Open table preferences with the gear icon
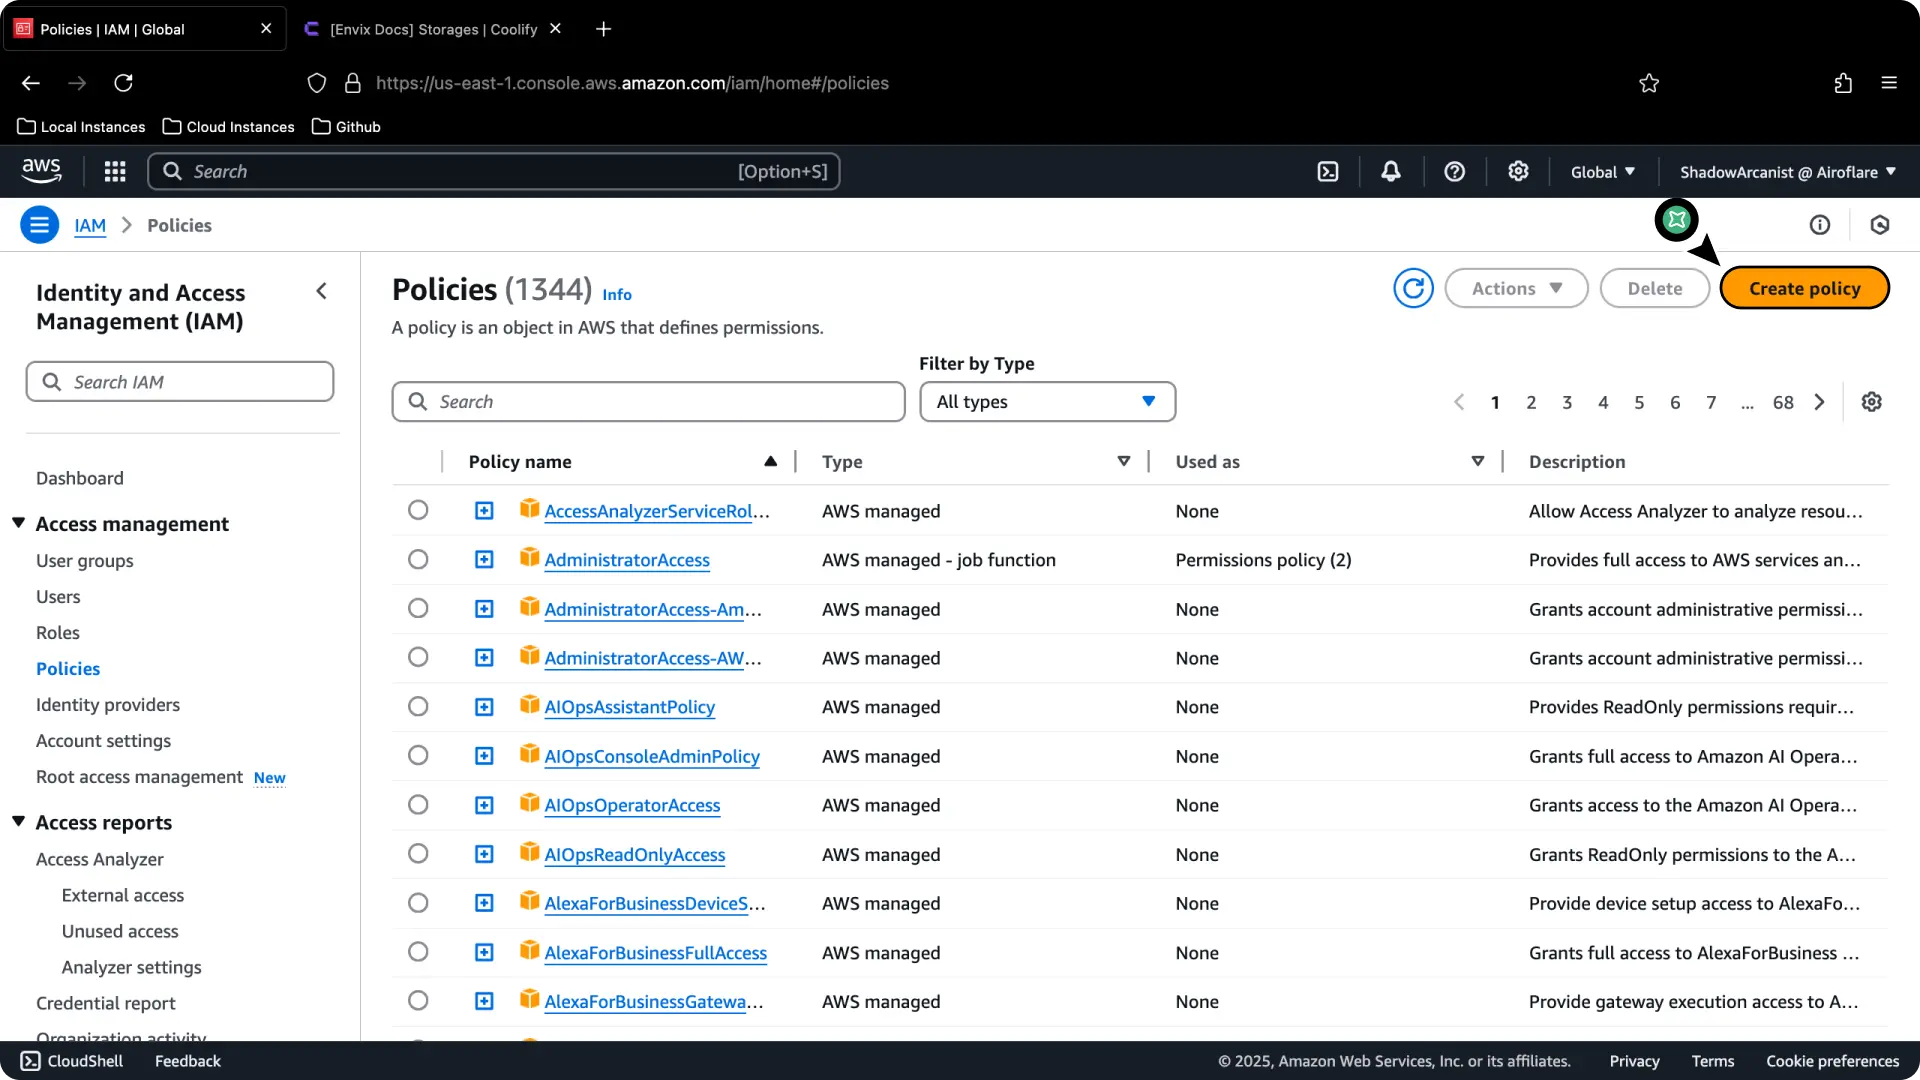Image resolution: width=1920 pixels, height=1080 pixels. pos(1871,401)
